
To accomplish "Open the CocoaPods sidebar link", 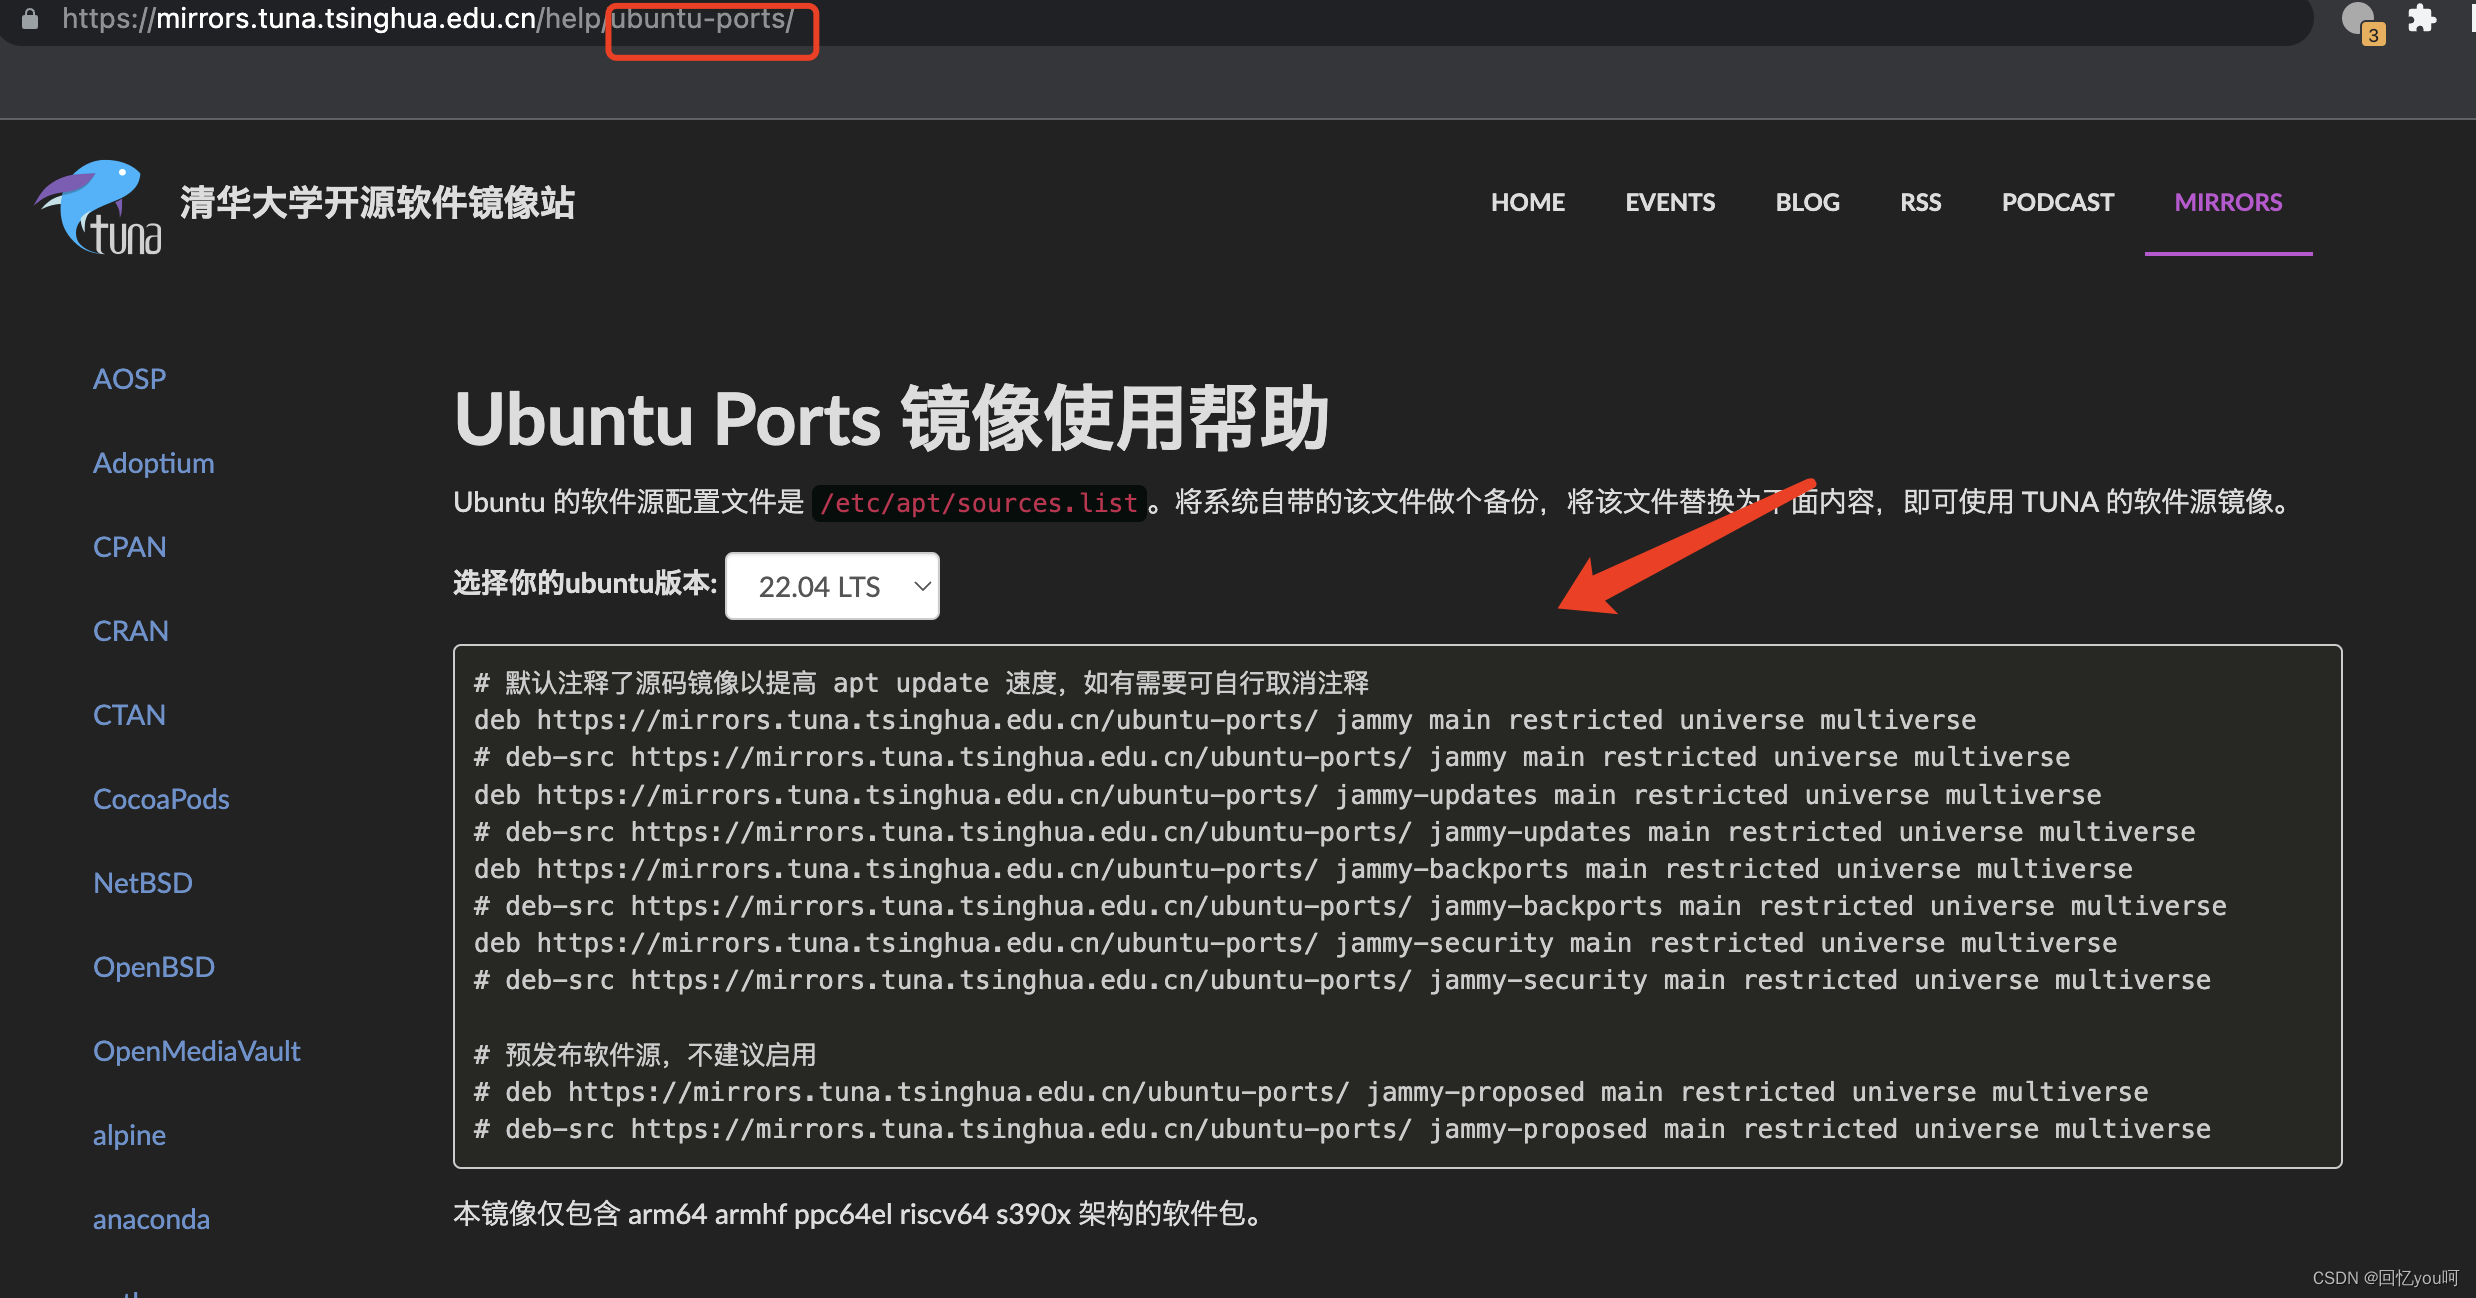I will click(x=161, y=799).
